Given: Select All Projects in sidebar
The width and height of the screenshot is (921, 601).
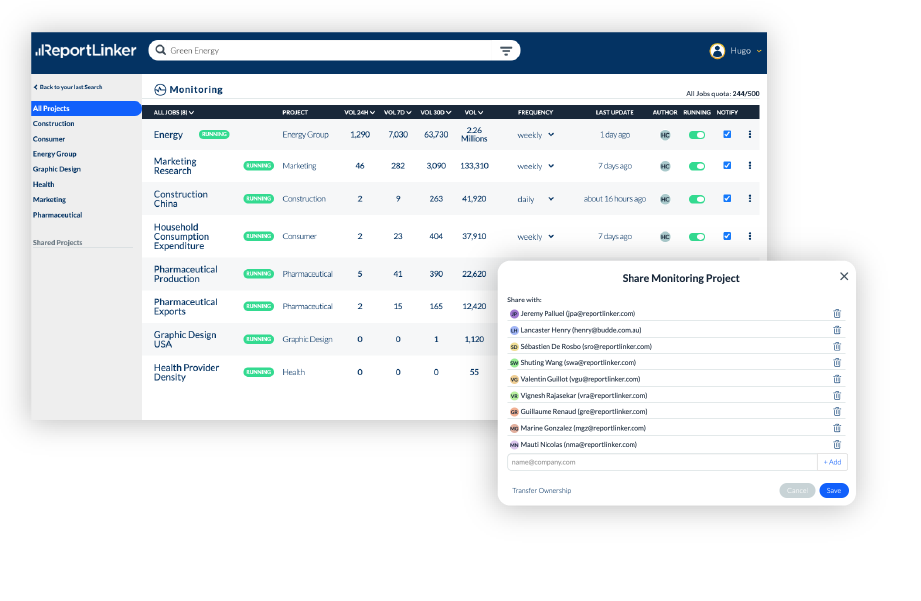Looking at the screenshot, I should pyautogui.click(x=86, y=108).
